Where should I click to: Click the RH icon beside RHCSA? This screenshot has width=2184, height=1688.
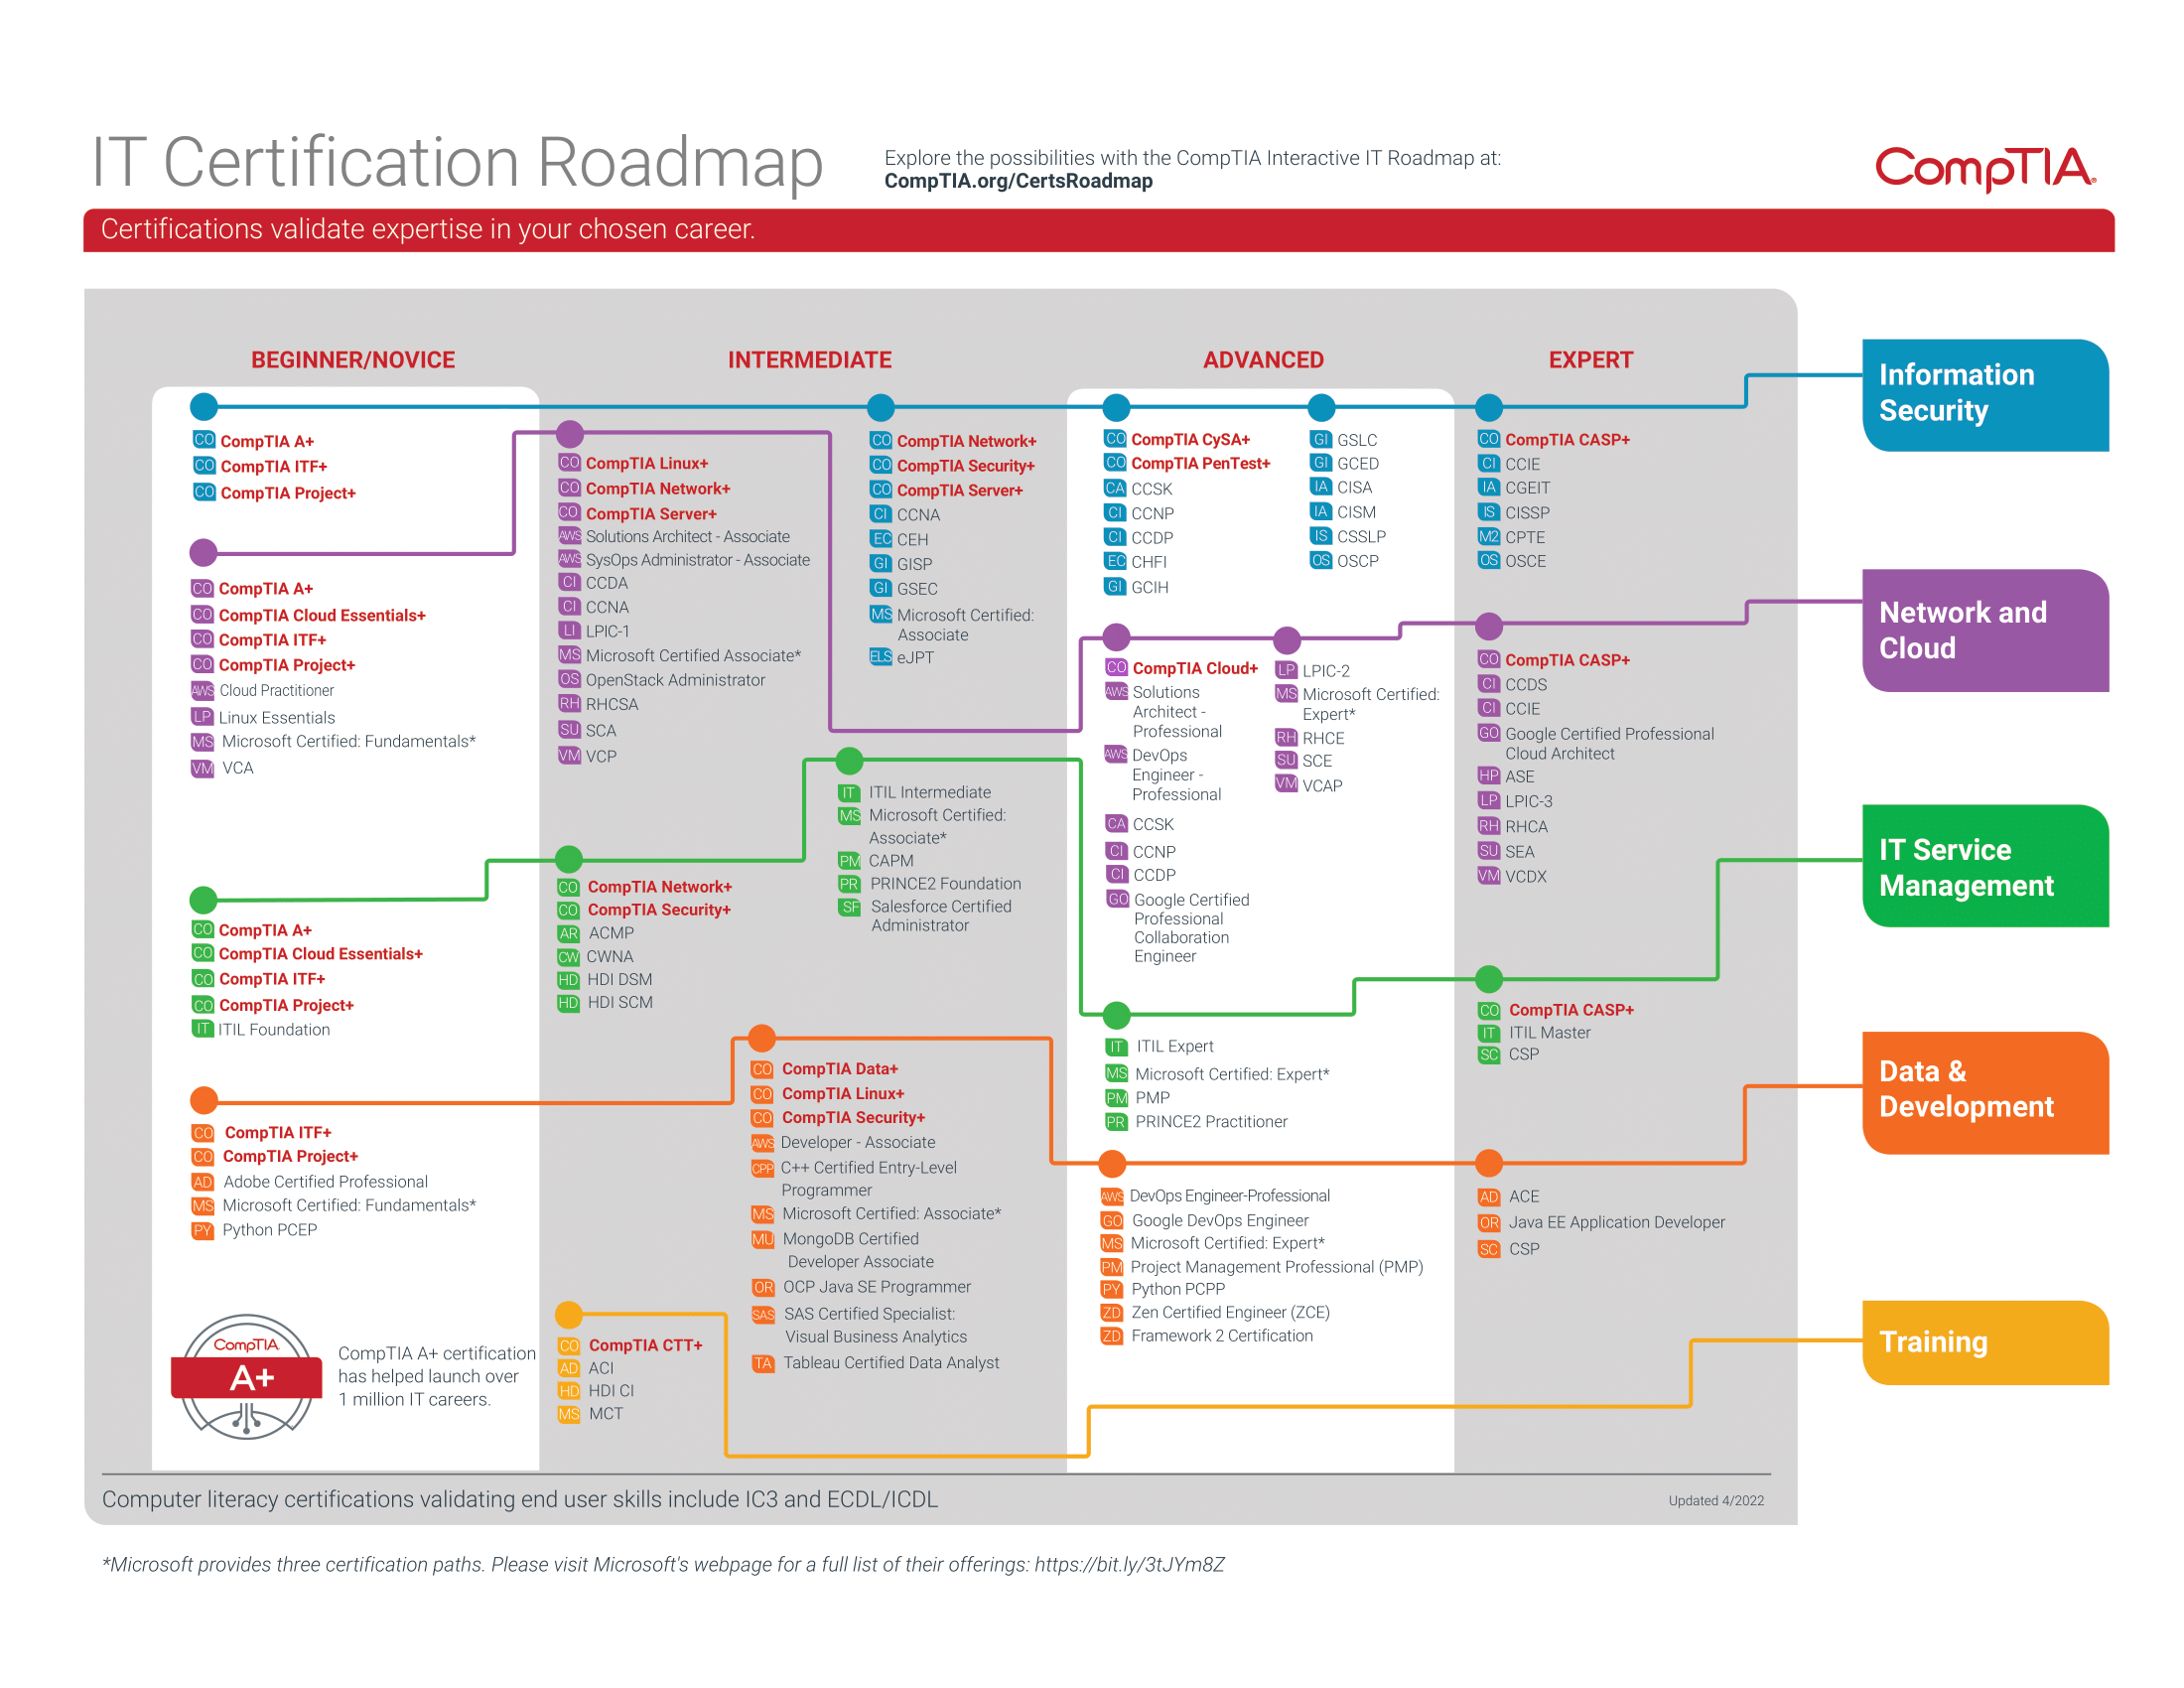(569, 704)
